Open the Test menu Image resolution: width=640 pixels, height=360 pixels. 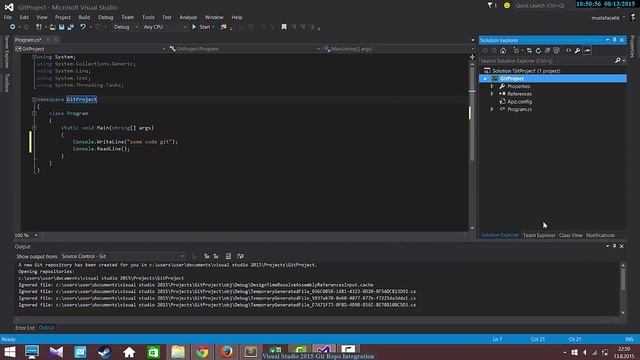(x=167, y=17)
